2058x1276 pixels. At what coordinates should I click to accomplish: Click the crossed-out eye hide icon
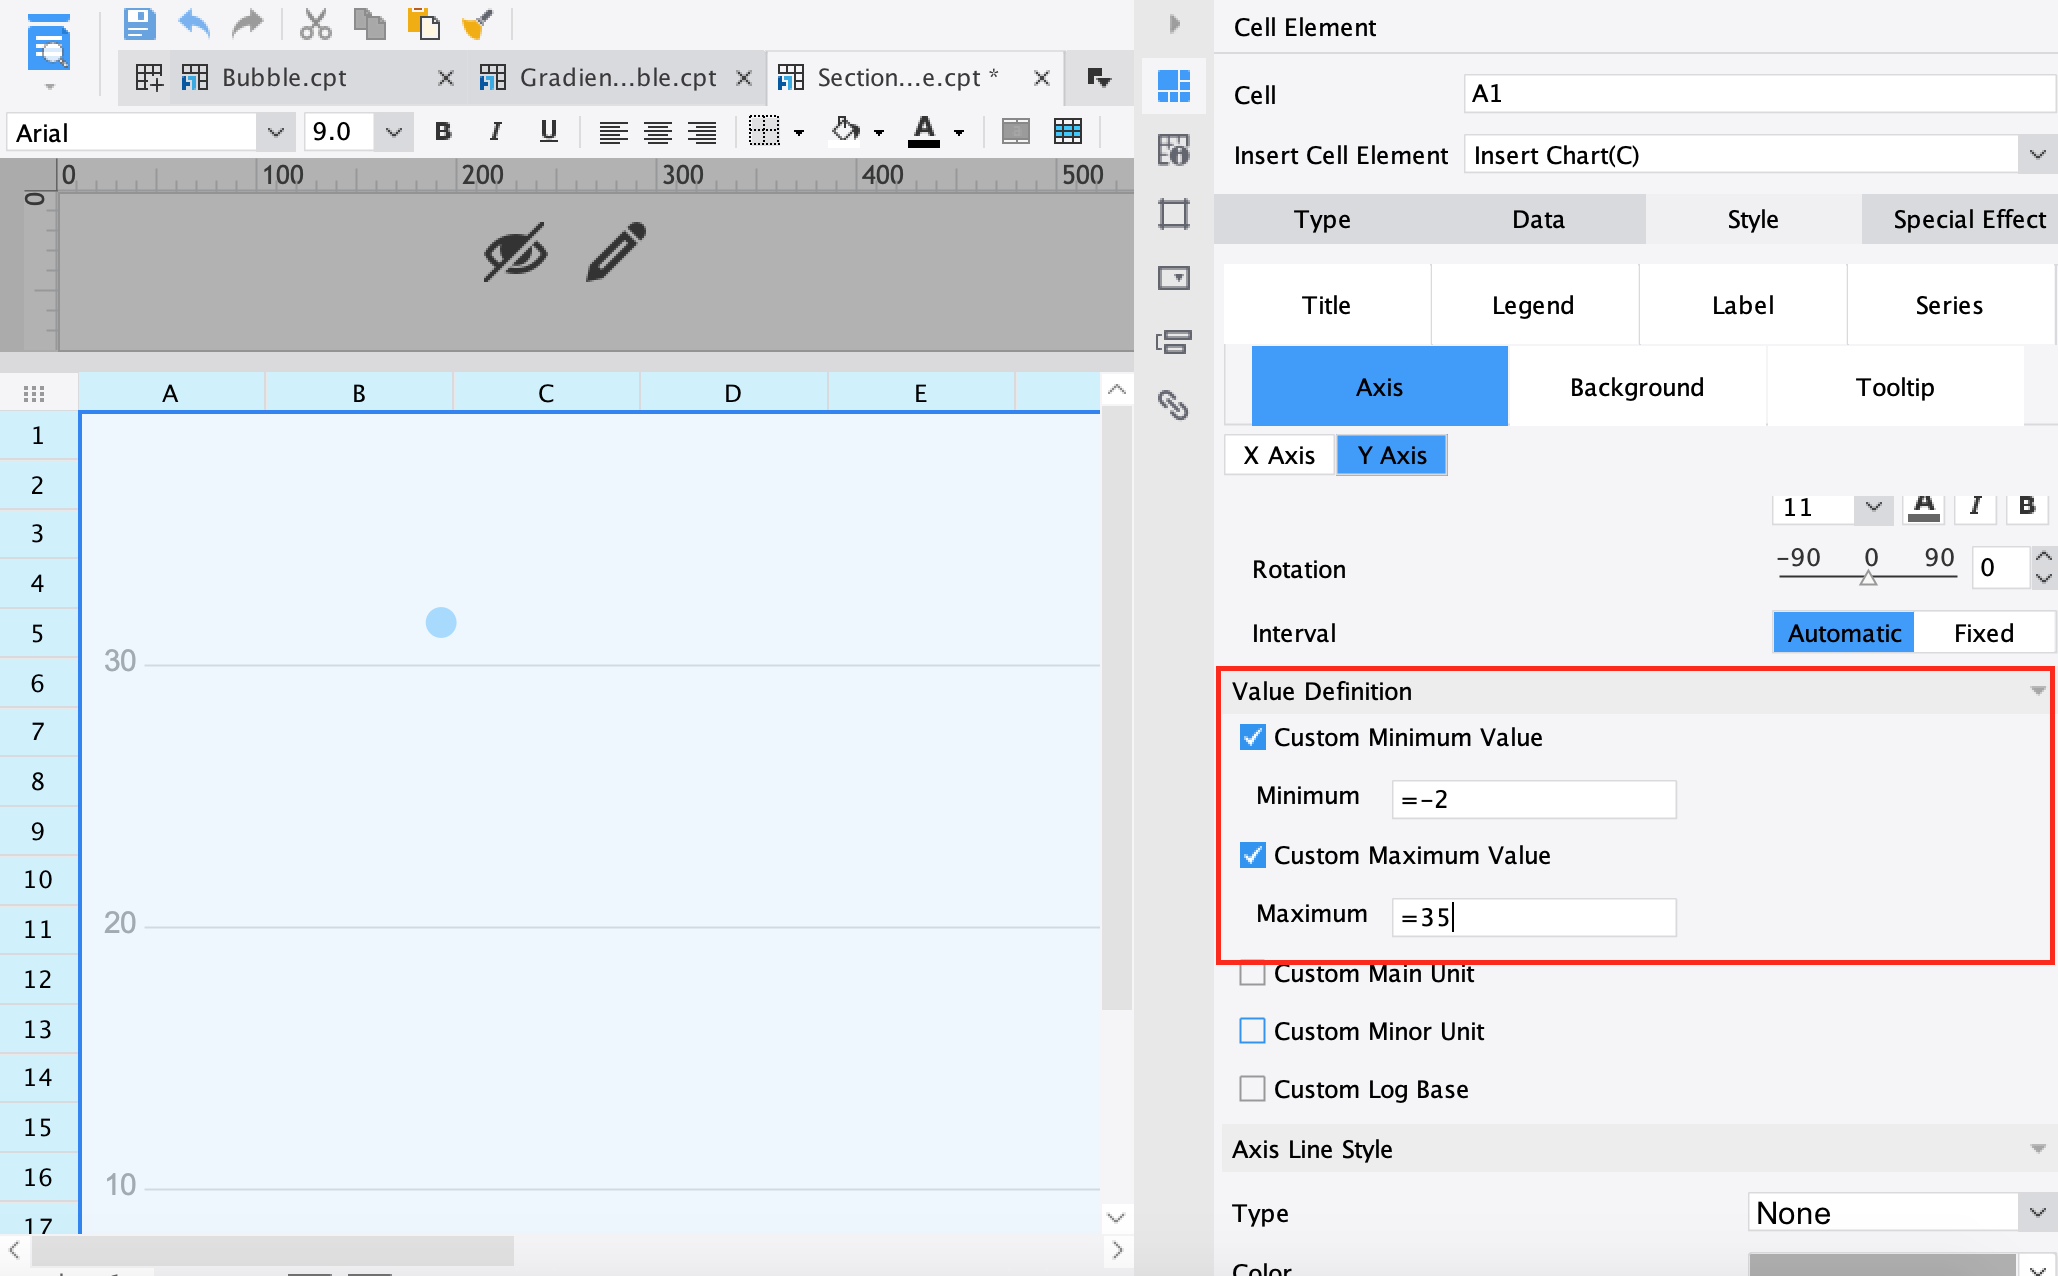pos(515,251)
